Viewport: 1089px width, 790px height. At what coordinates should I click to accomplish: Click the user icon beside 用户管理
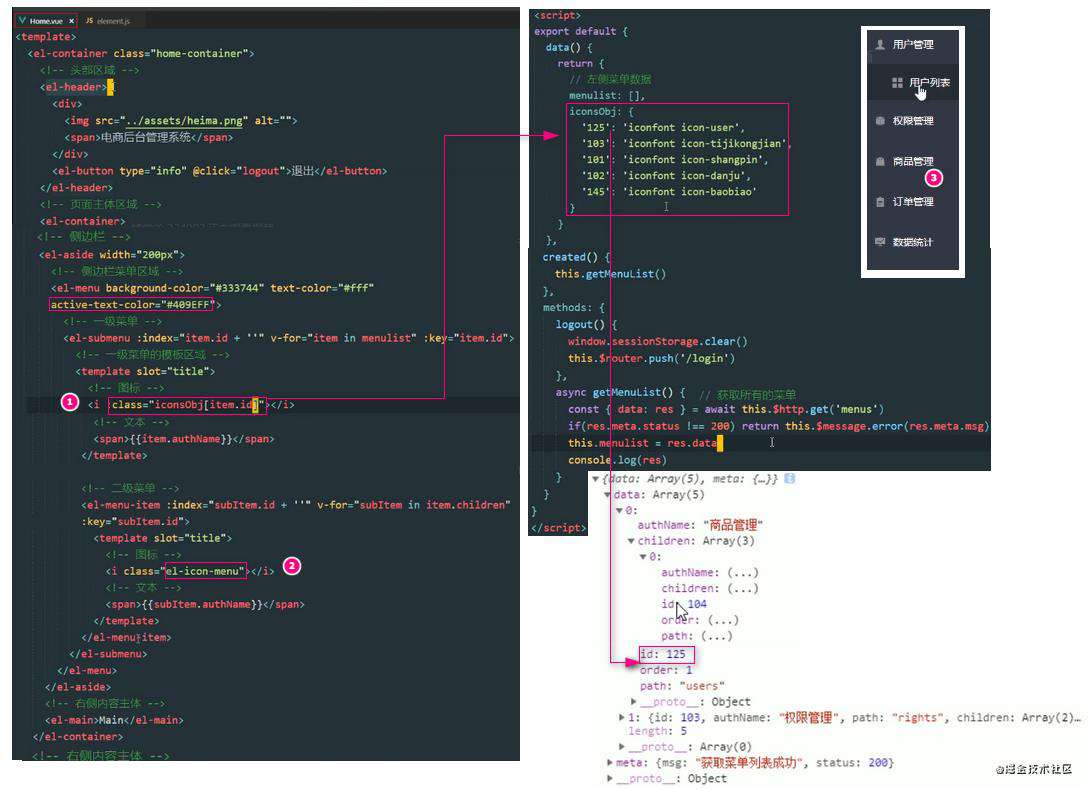[880, 44]
